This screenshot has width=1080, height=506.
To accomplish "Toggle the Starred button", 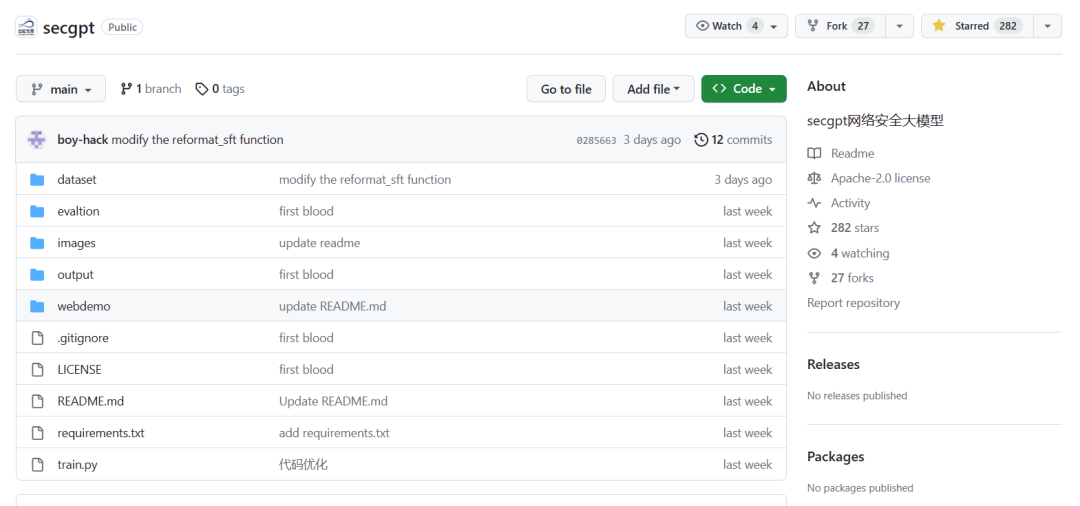I will tap(977, 26).
